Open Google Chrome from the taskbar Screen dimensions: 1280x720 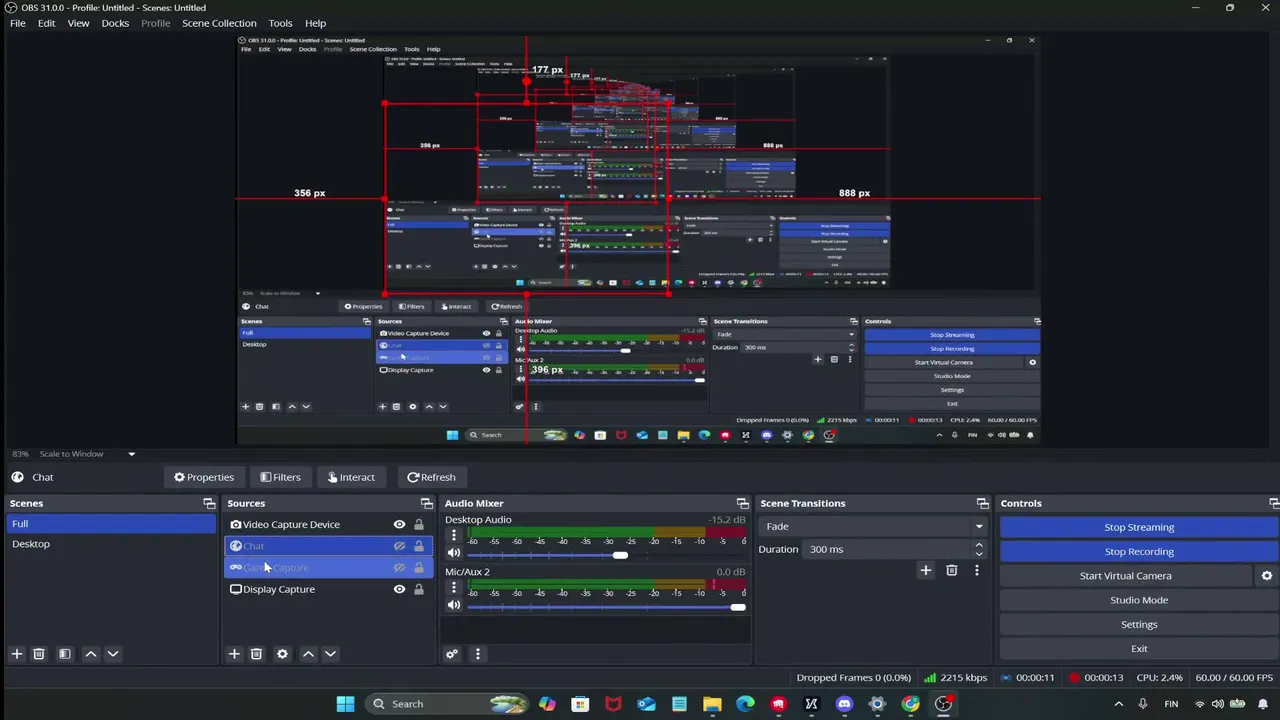click(x=910, y=704)
